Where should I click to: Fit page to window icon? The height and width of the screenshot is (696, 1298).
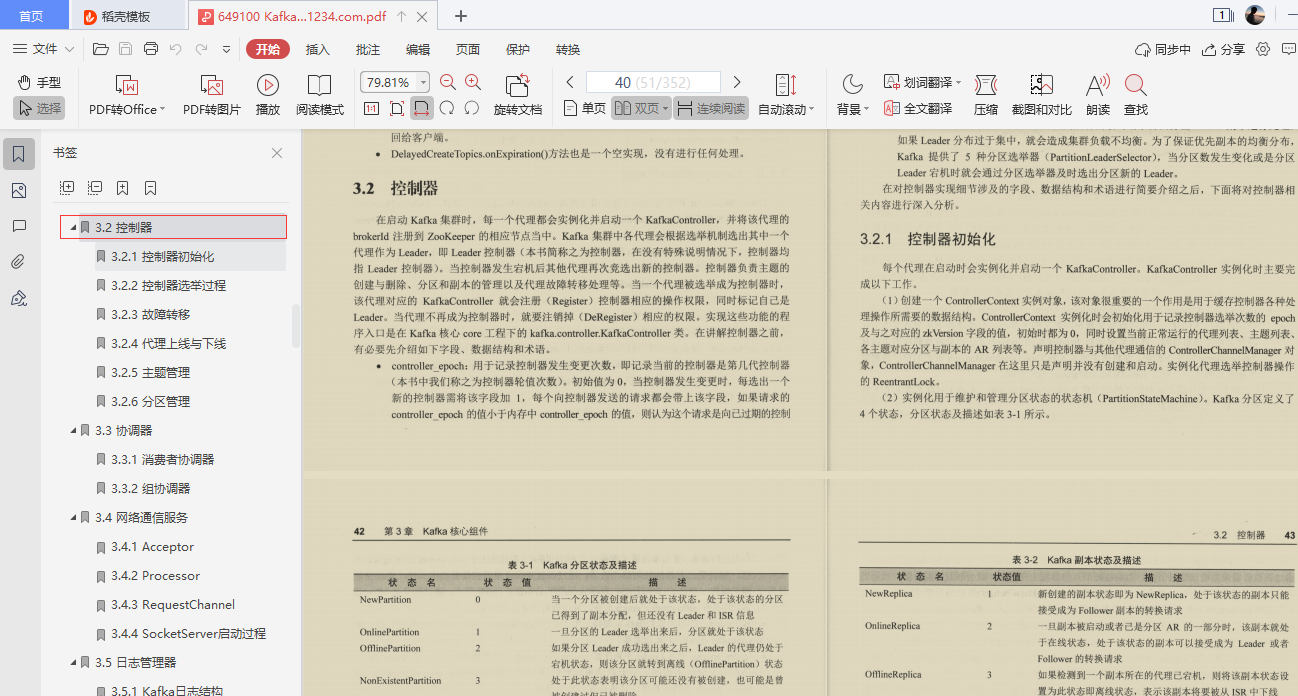pyautogui.click(x=397, y=108)
